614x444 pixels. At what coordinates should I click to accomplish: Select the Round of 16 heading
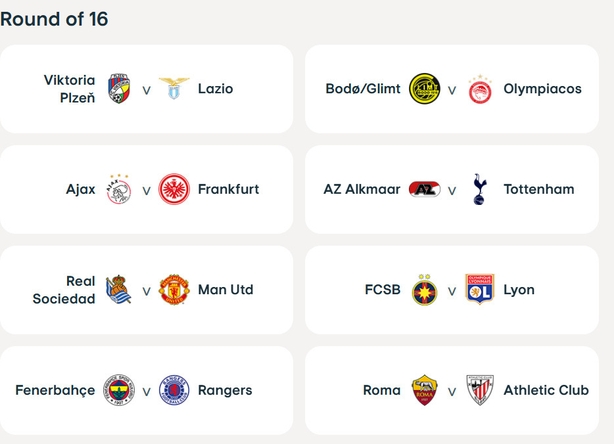tap(54, 19)
